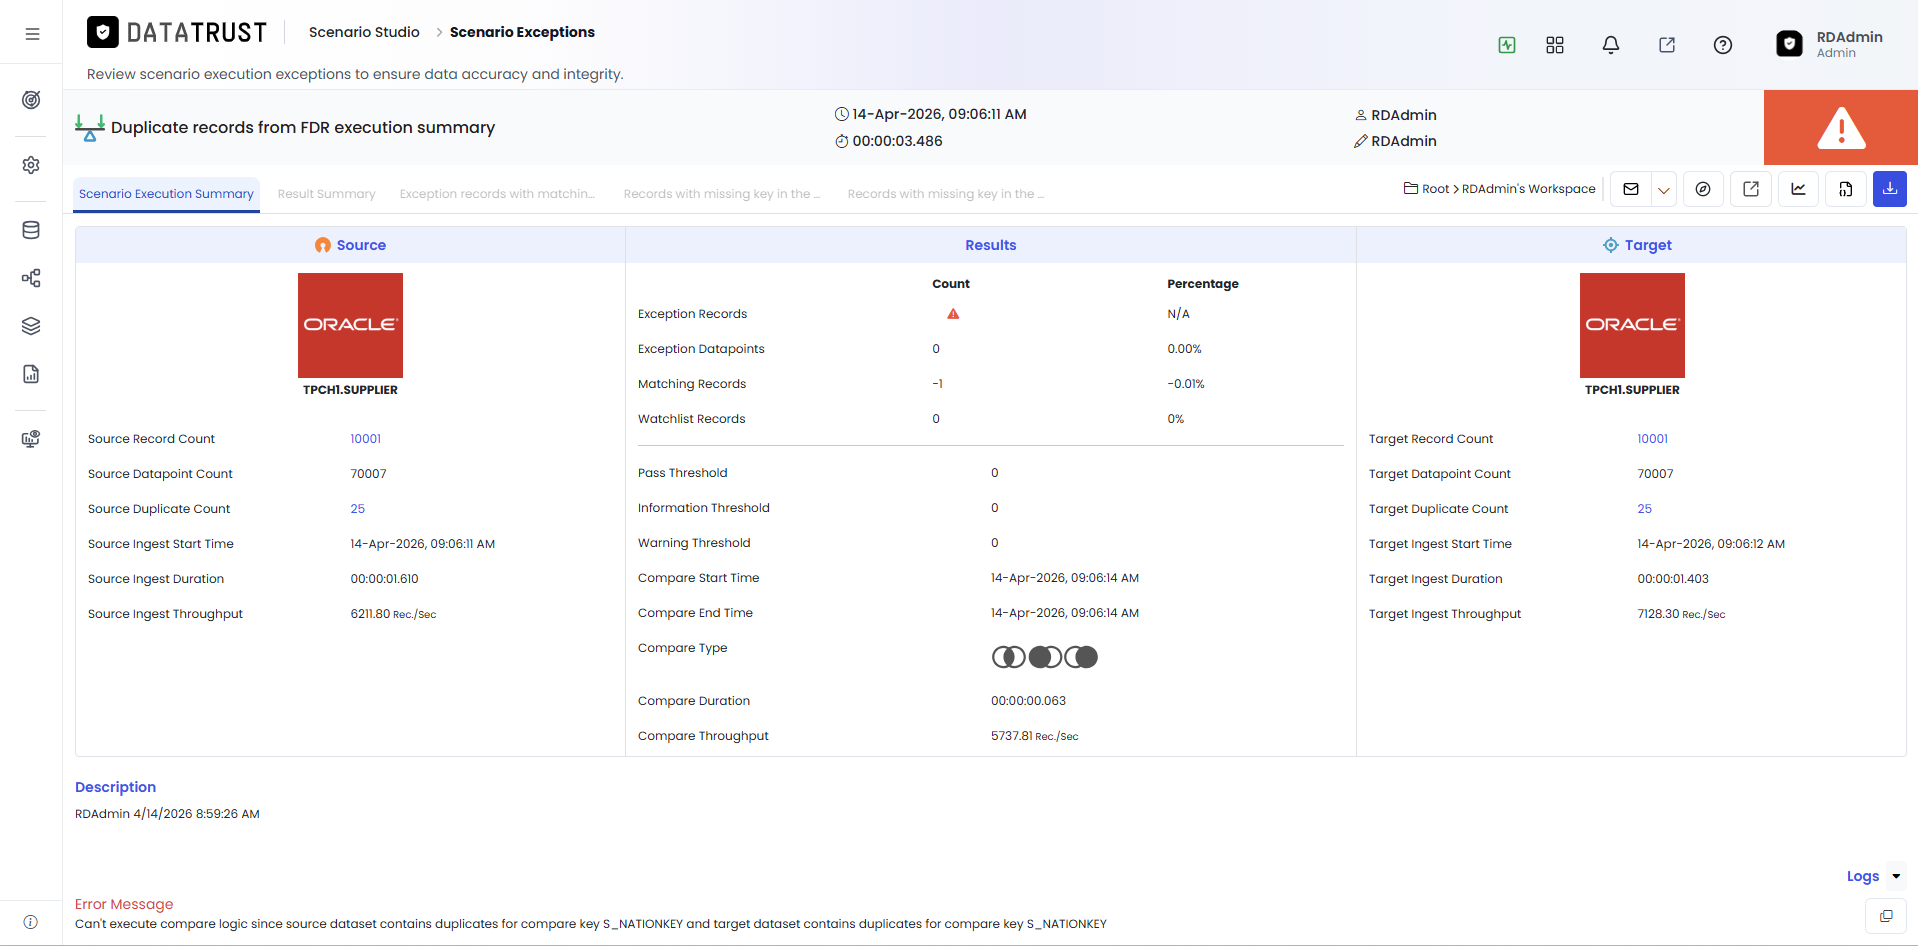Click the copy error message icon
The height and width of the screenshot is (946, 1918).
[x=1885, y=916]
